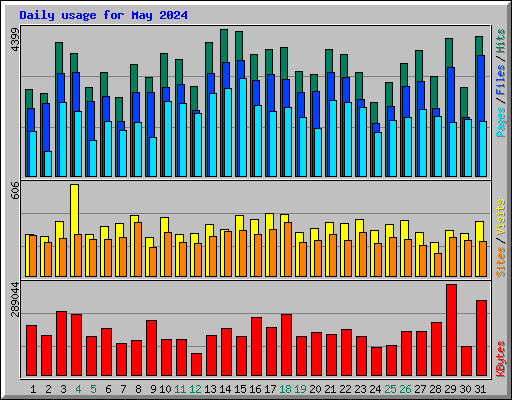The image size is (512, 400).
Task: Click the day 26 axis label
Action: tap(405, 389)
